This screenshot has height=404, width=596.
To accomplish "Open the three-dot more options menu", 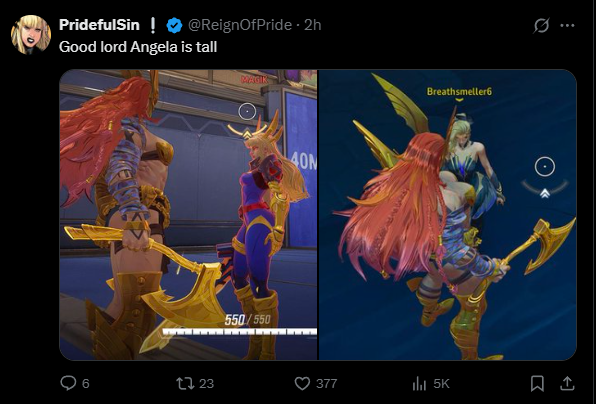I will (x=567, y=25).
